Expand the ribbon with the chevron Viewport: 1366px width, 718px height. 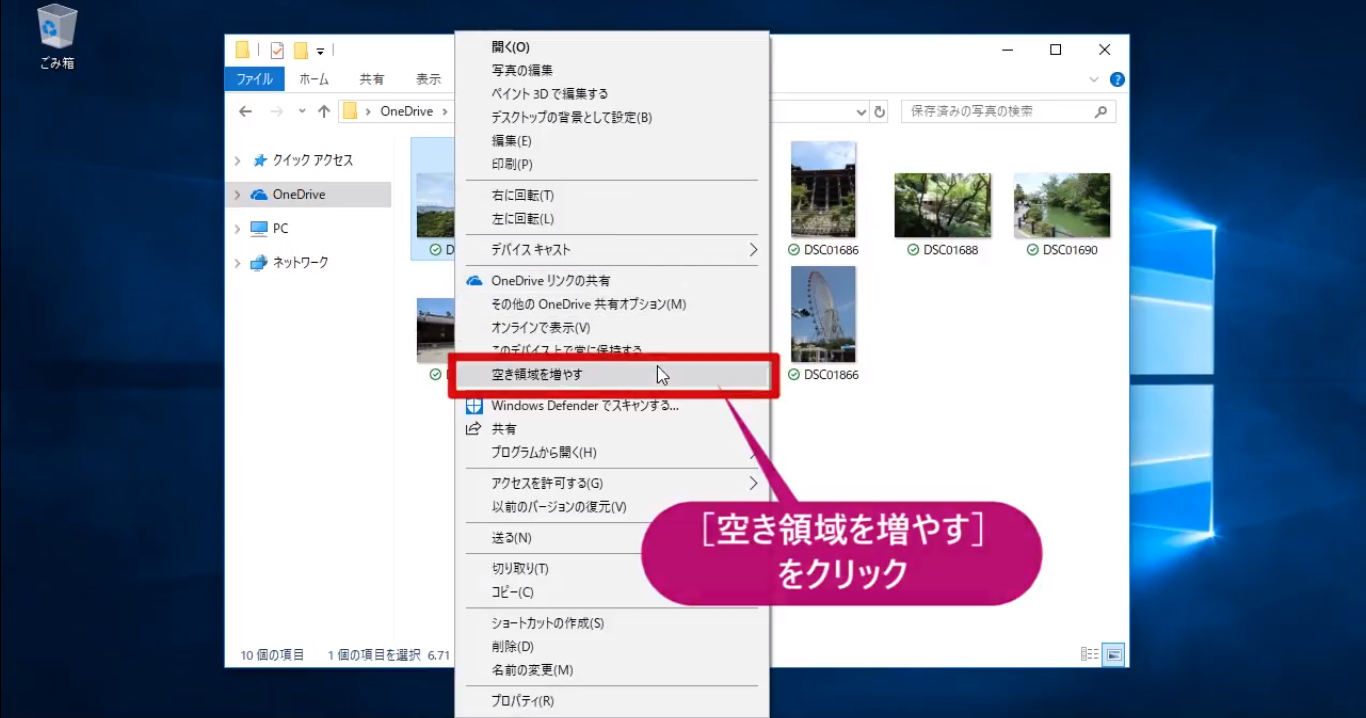[1094, 79]
